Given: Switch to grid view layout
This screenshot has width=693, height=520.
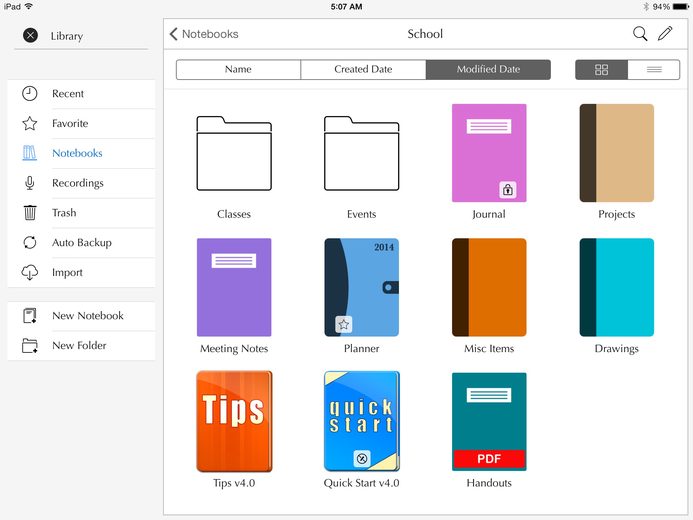Looking at the screenshot, I should pyautogui.click(x=602, y=69).
